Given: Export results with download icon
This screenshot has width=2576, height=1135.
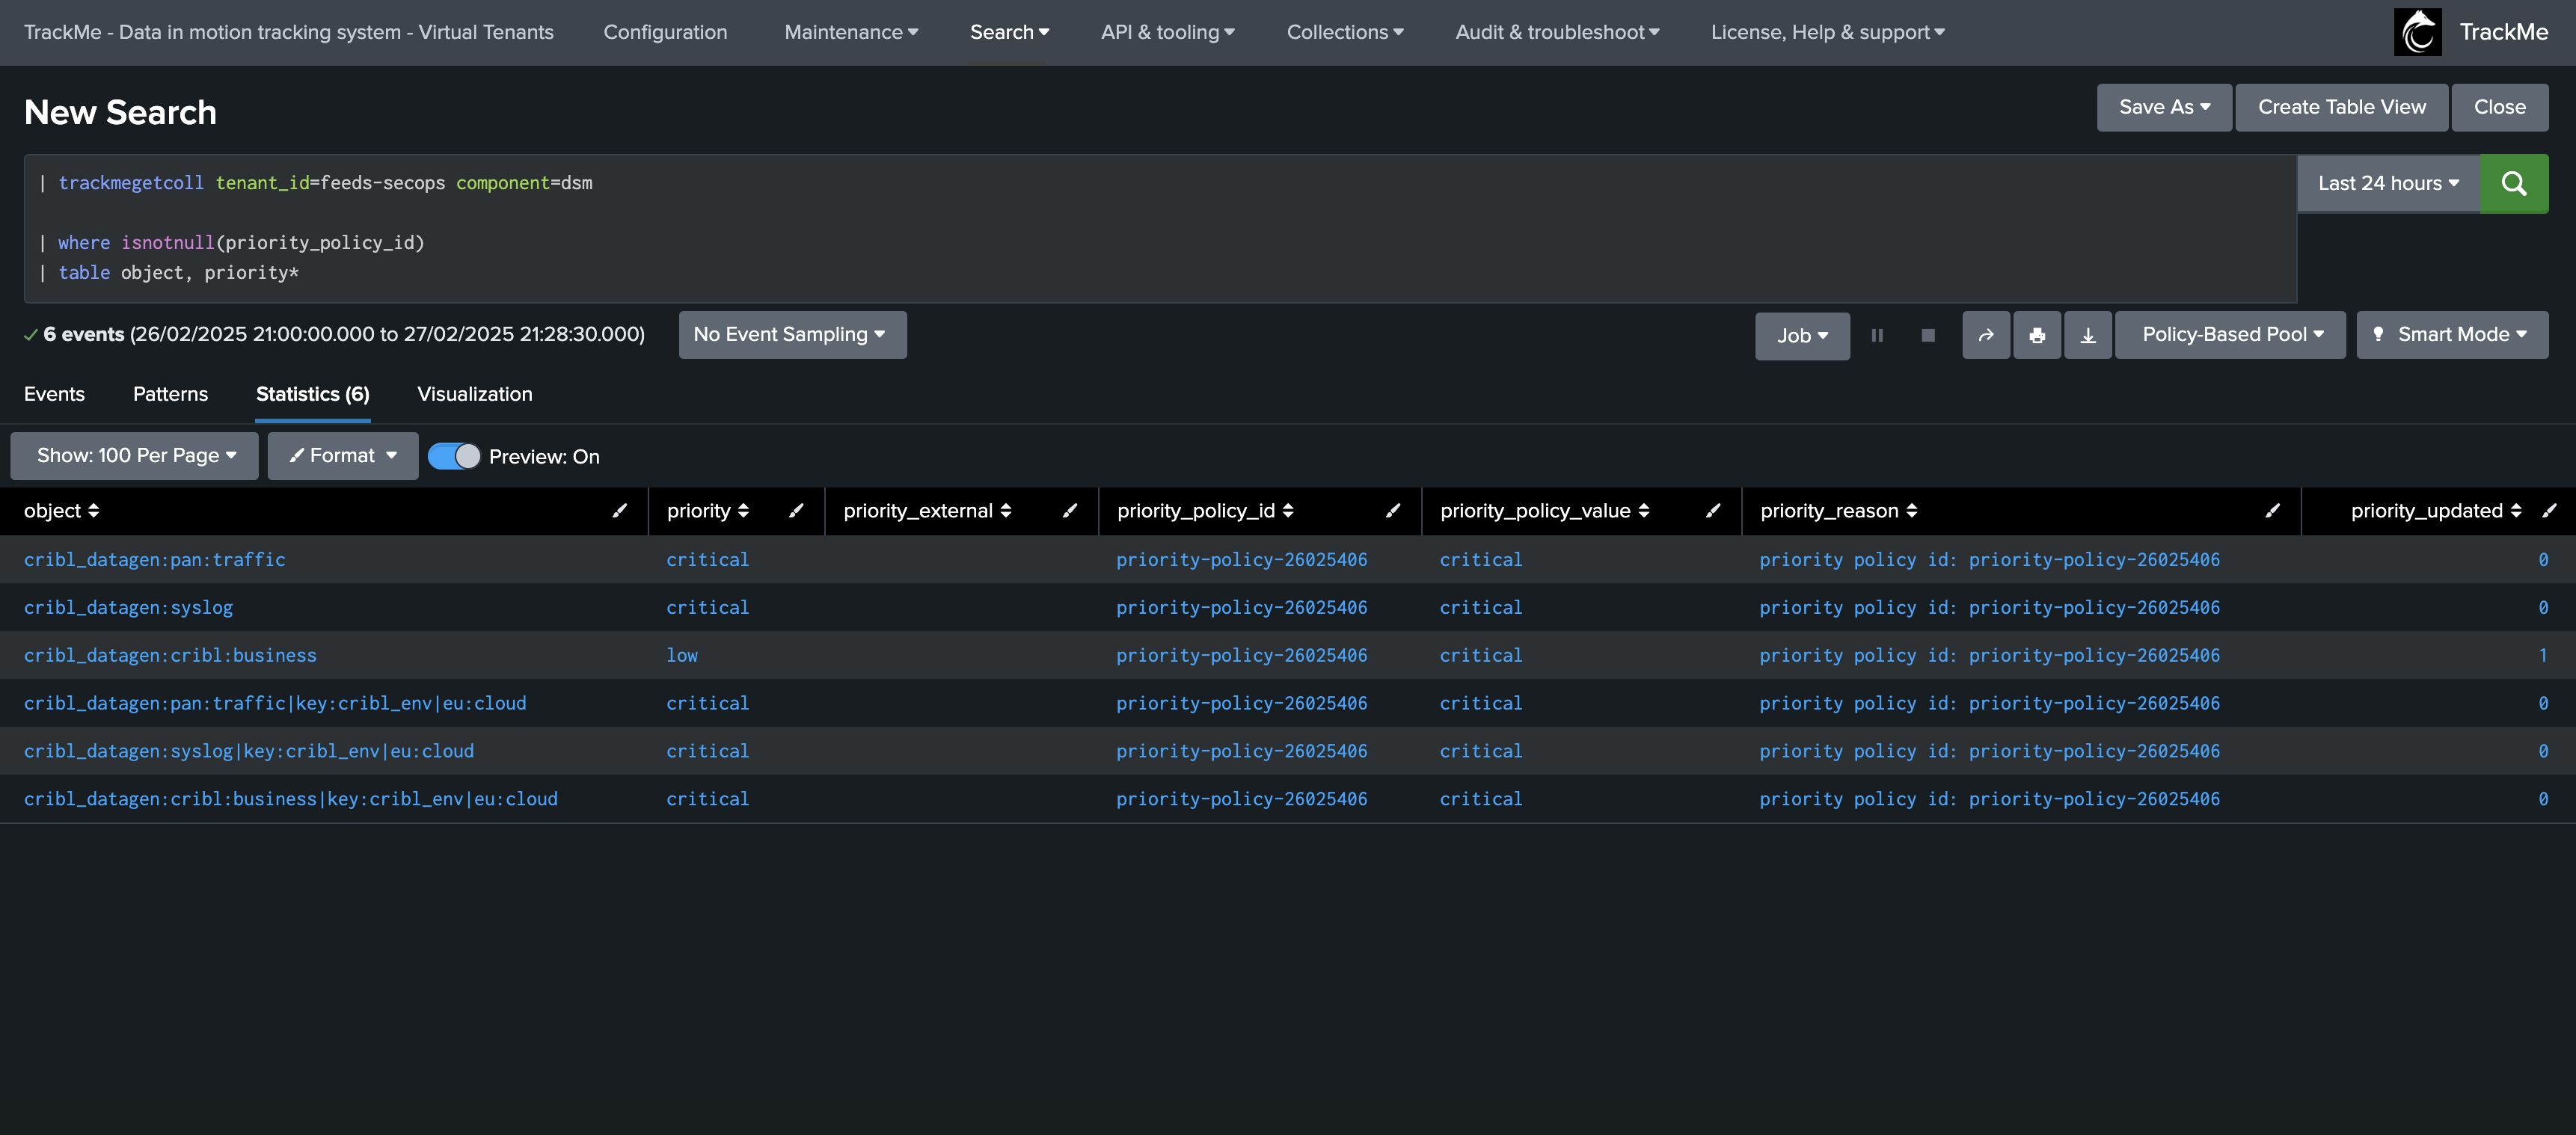Looking at the screenshot, I should click(x=2088, y=335).
